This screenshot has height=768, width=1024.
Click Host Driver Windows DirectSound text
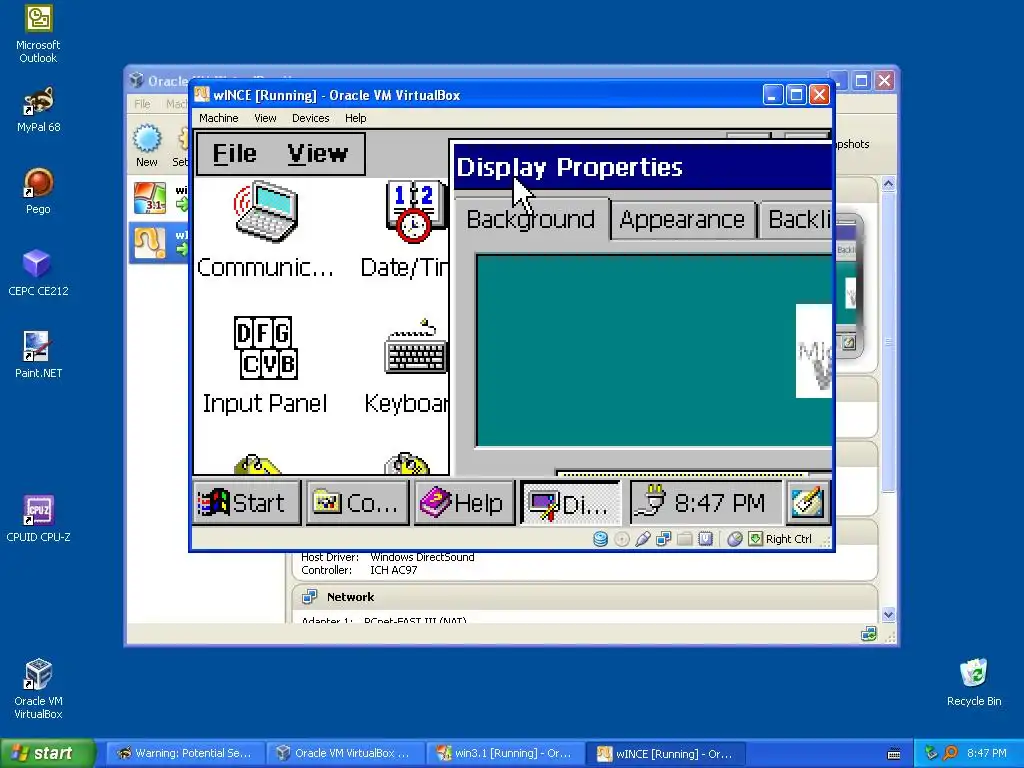[x=387, y=557]
